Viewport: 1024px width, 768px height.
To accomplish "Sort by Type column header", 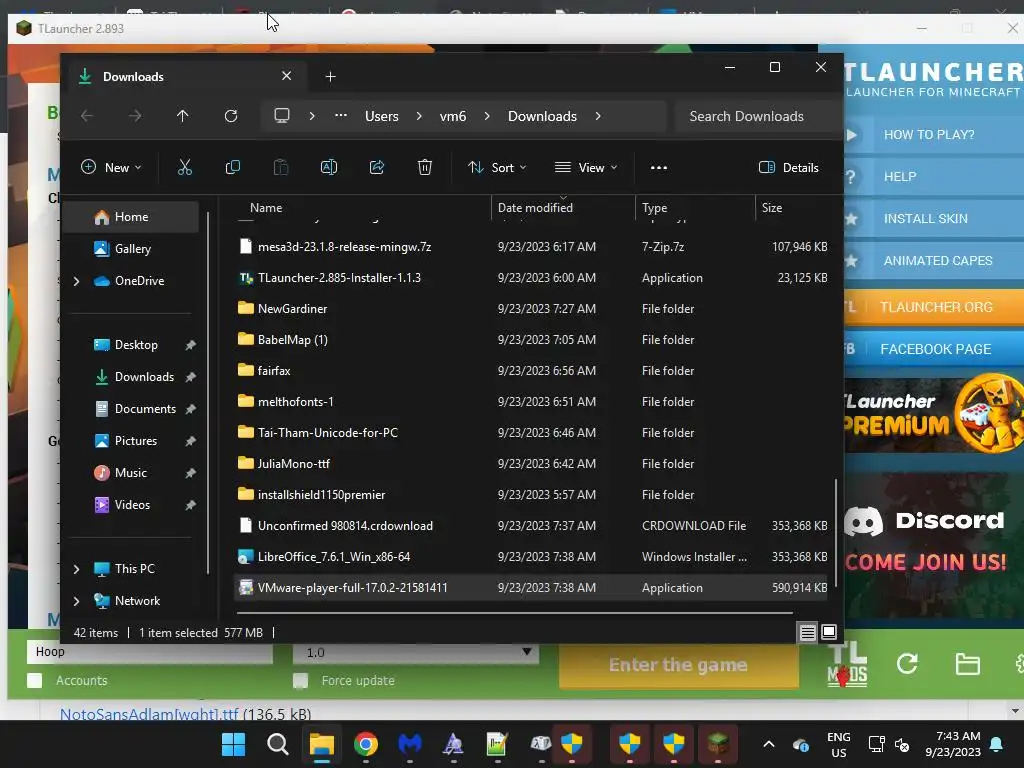I will click(x=654, y=208).
